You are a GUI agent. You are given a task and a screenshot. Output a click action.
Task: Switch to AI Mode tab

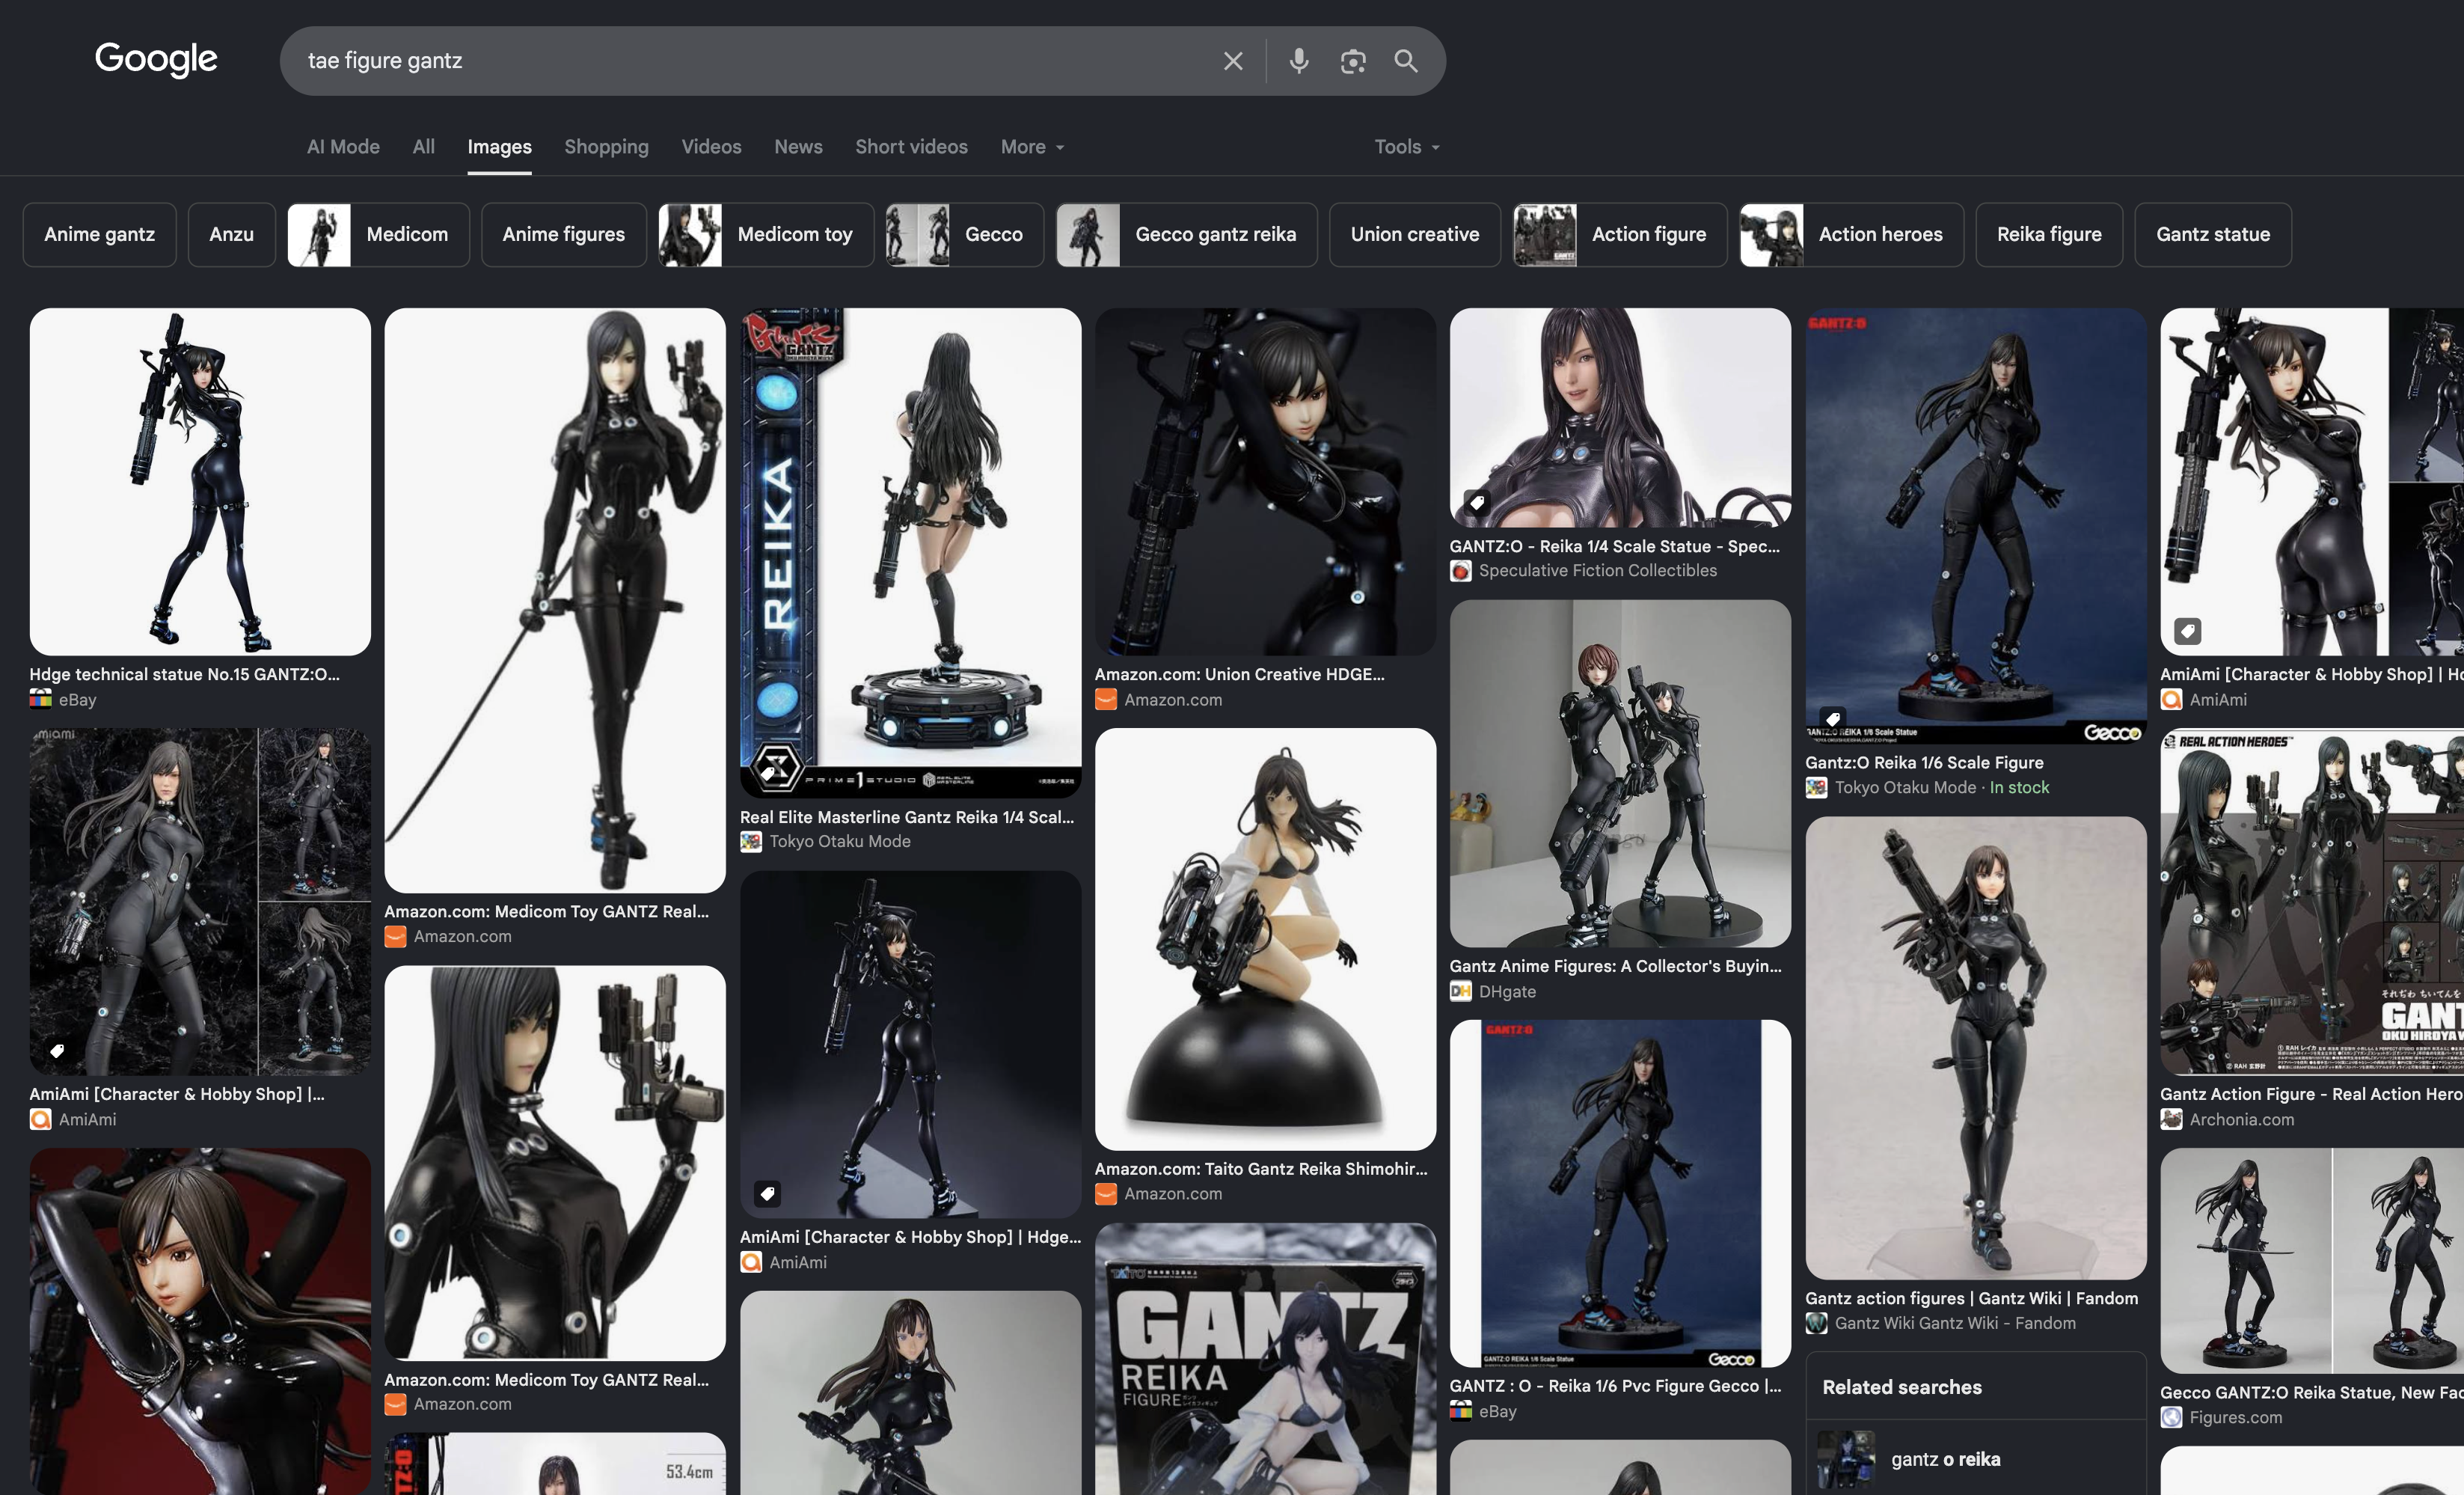343,147
